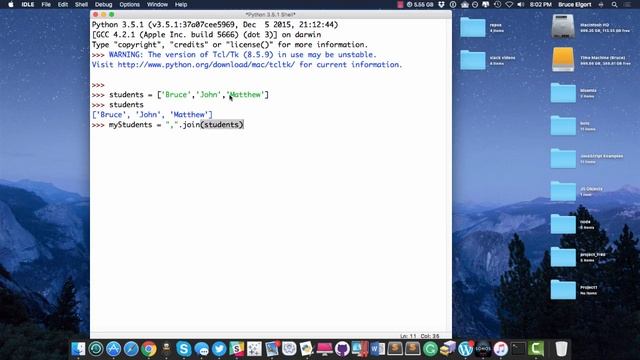Screen dimensions: 640x360
Task: Launch Microsoft Word from the Dock
Action: [x=377, y=349]
